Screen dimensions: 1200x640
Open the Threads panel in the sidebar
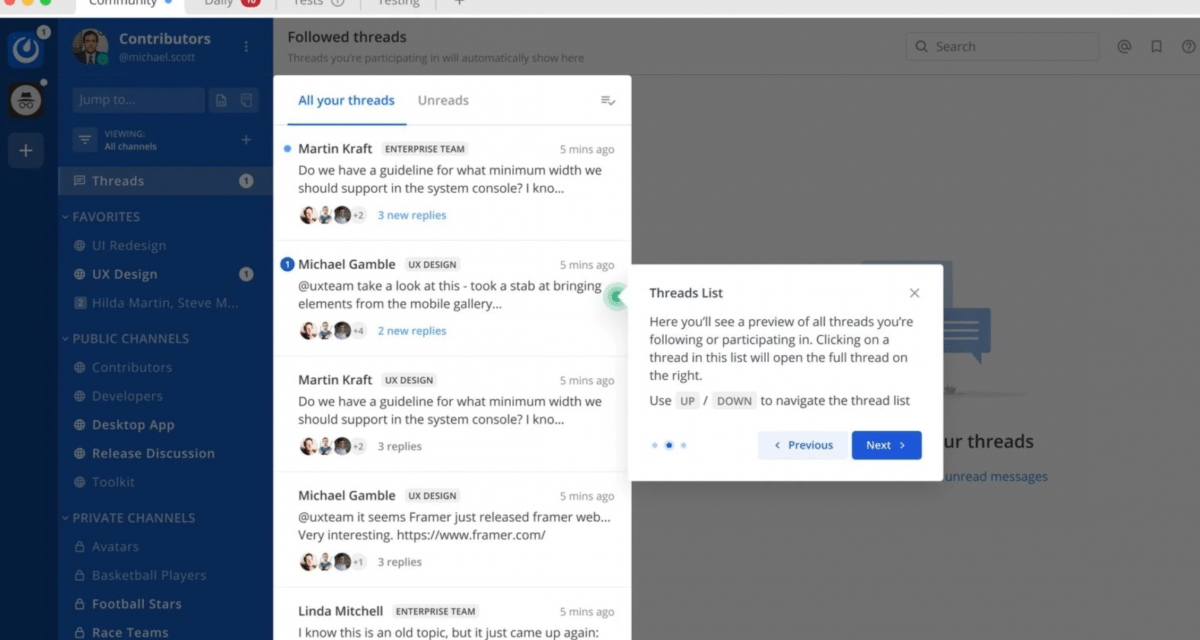point(119,180)
